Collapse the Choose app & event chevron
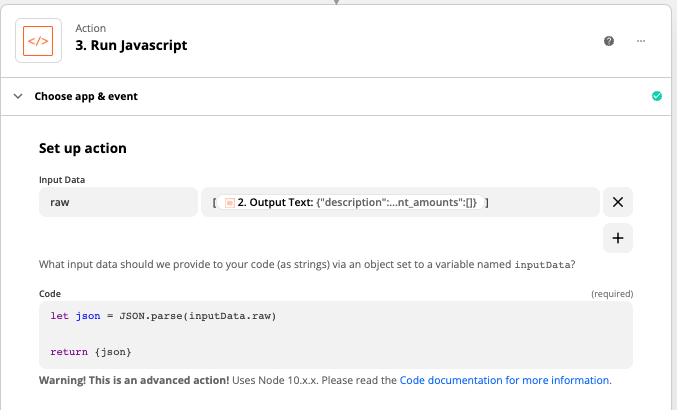 pos(18,96)
